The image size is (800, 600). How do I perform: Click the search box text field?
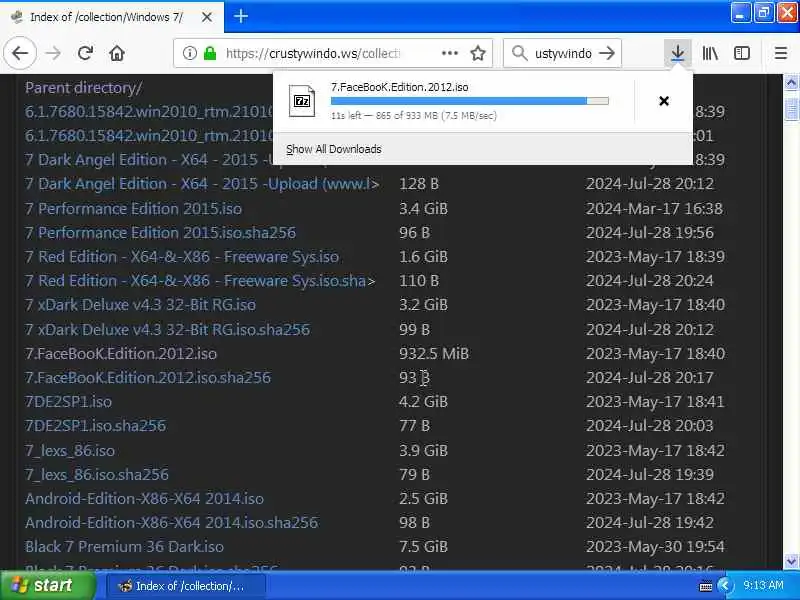pyautogui.click(x=563, y=53)
